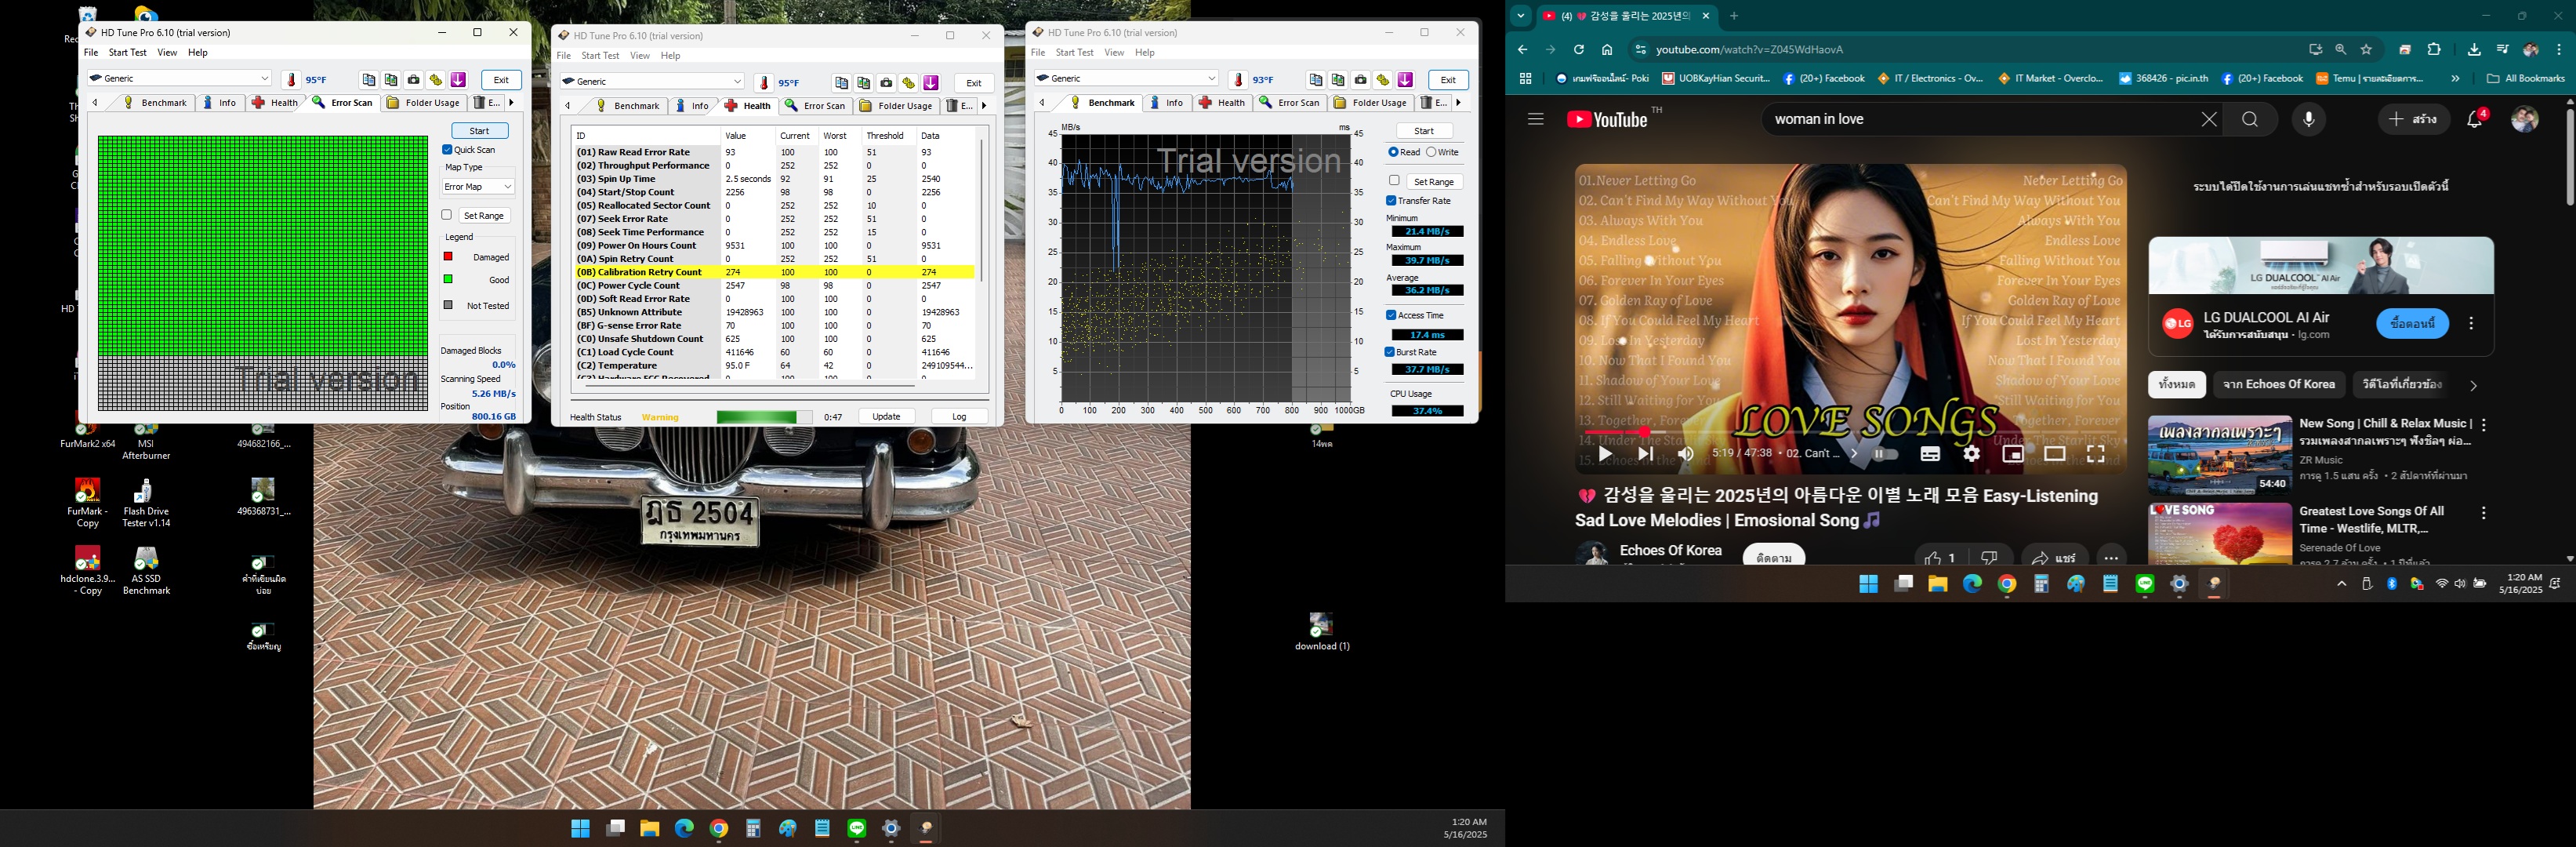Image resolution: width=2576 pixels, height=847 pixels.
Task: Open Echoes Of Korea channel link
Action: pos(1670,550)
